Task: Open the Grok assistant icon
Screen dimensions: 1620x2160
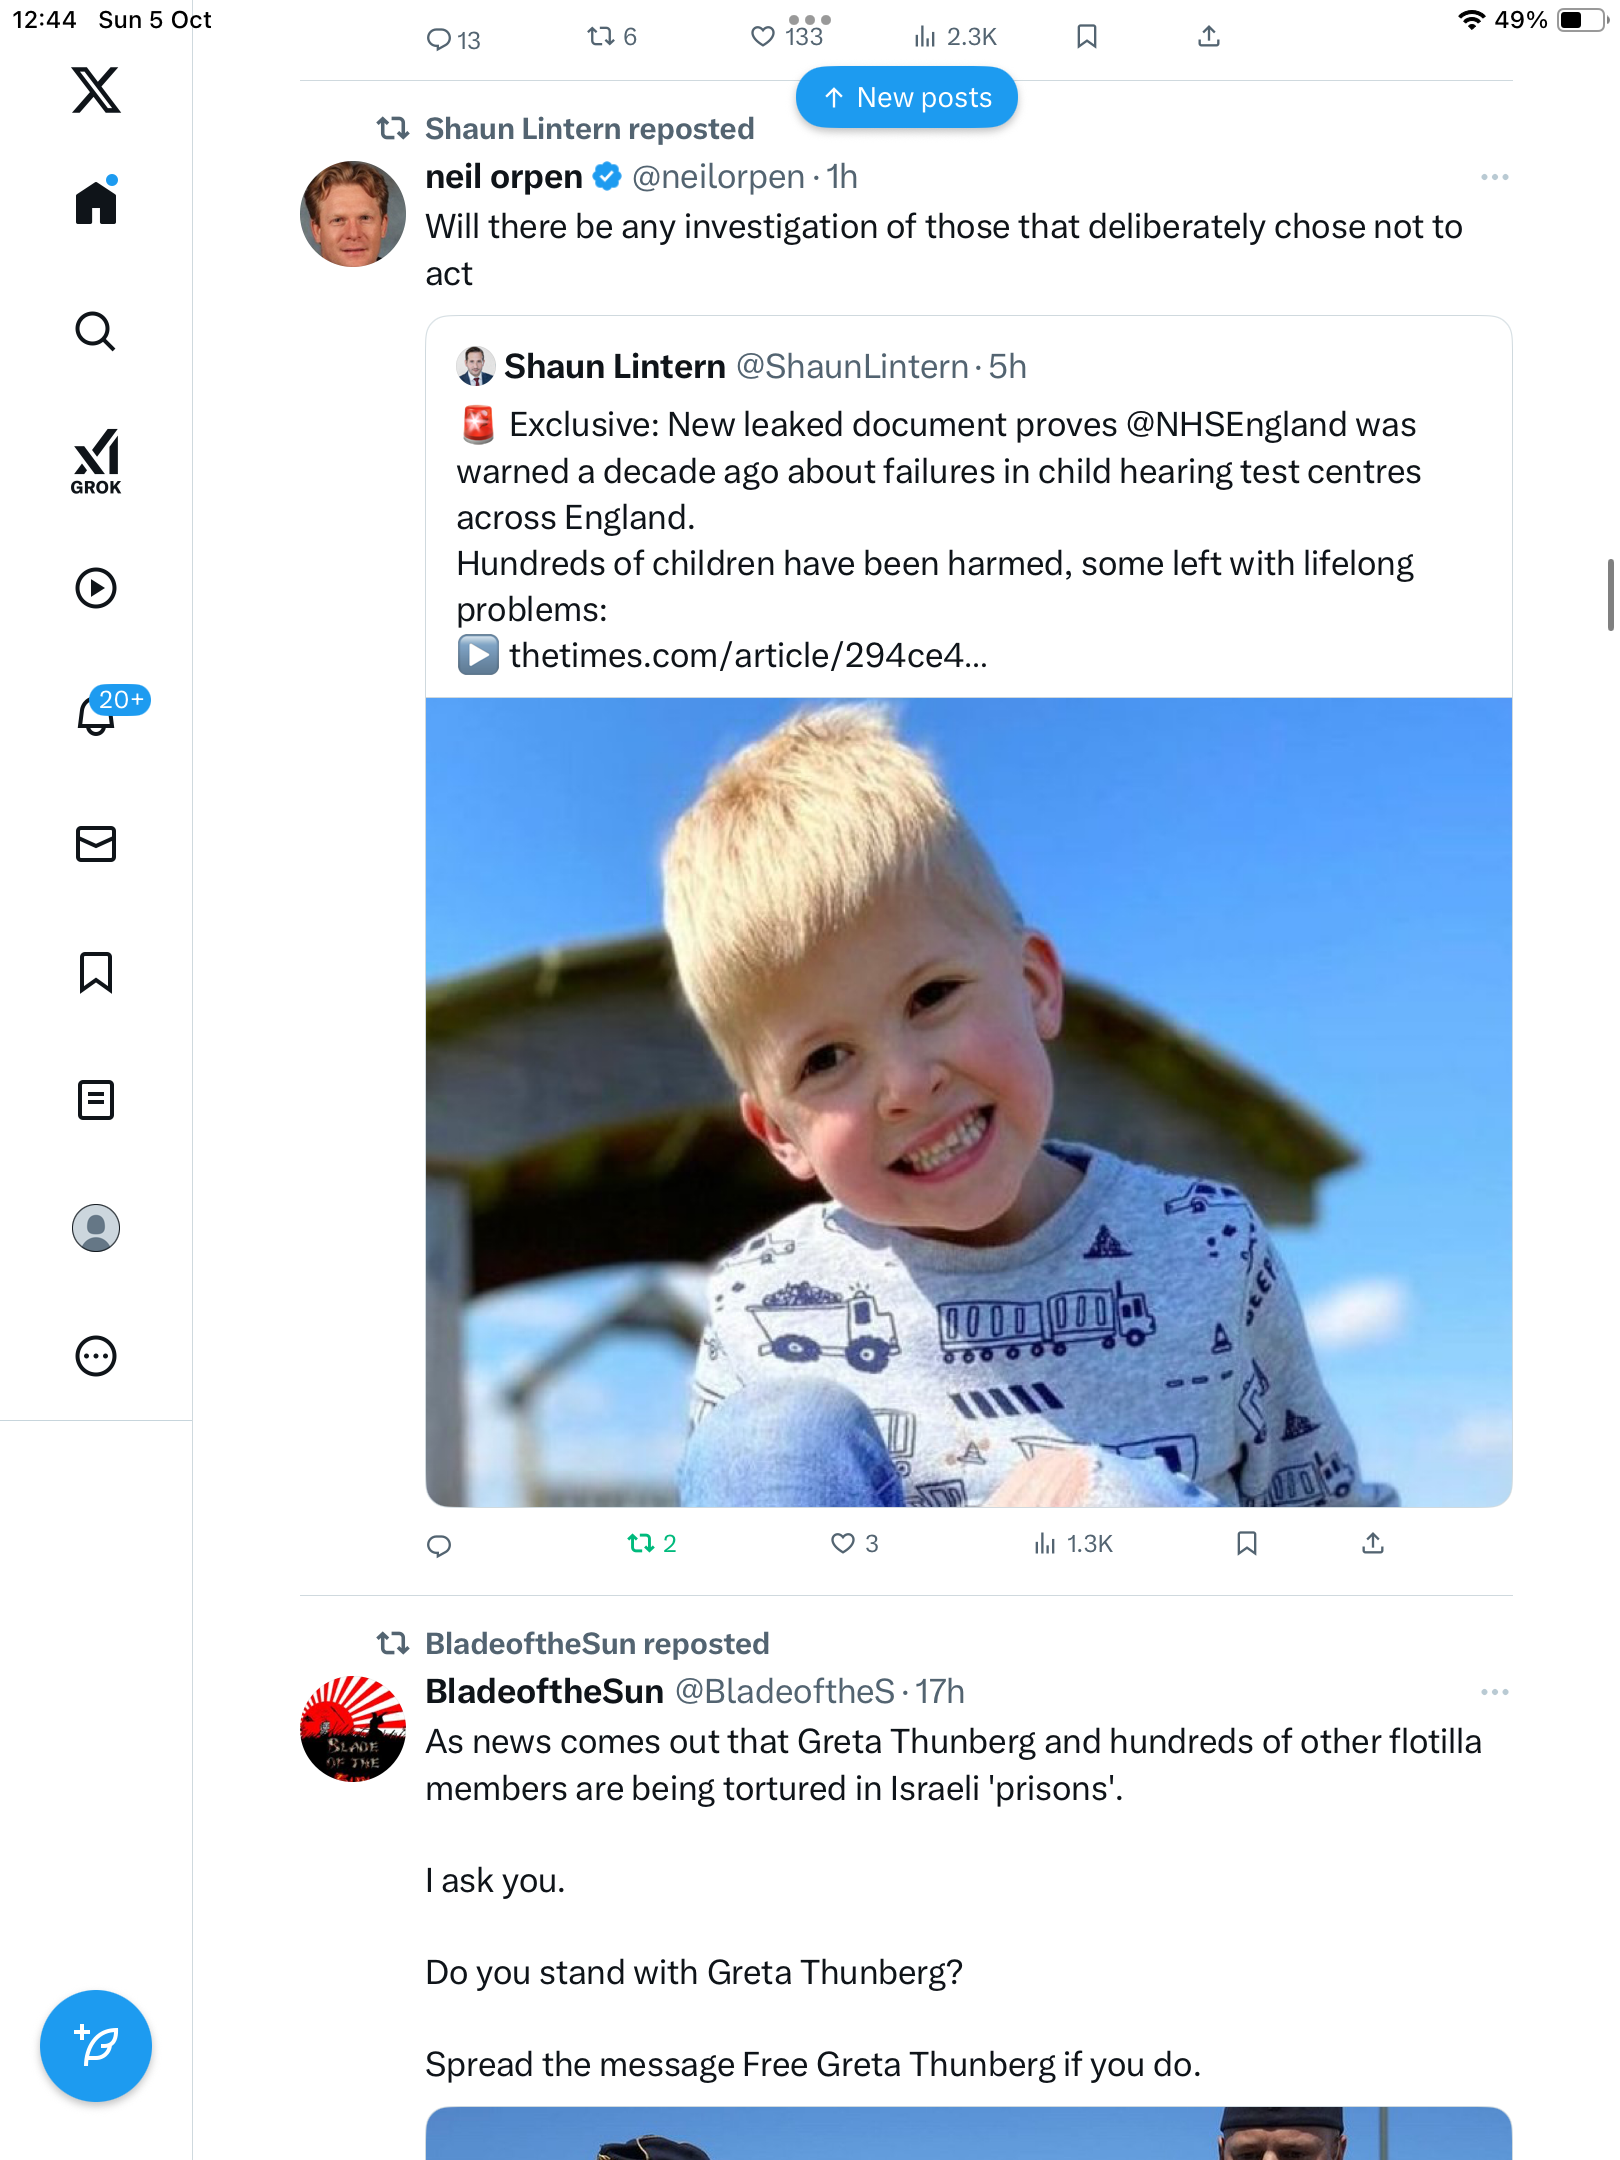Action: pyautogui.click(x=96, y=461)
